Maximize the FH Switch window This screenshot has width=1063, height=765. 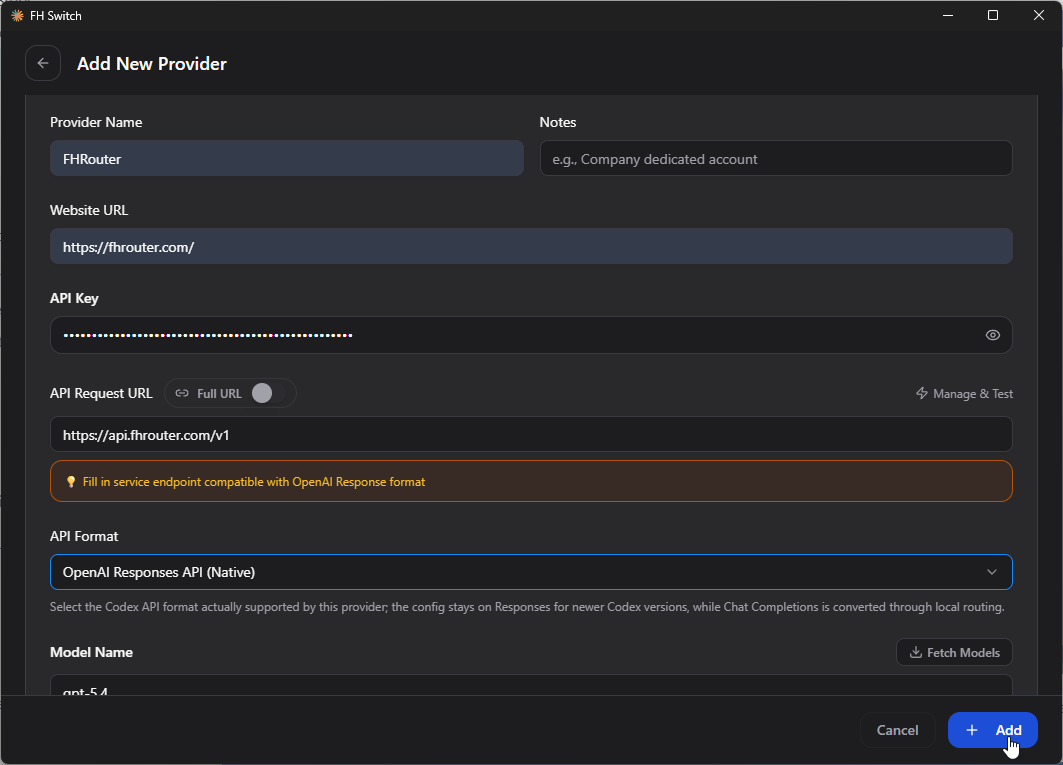(992, 15)
